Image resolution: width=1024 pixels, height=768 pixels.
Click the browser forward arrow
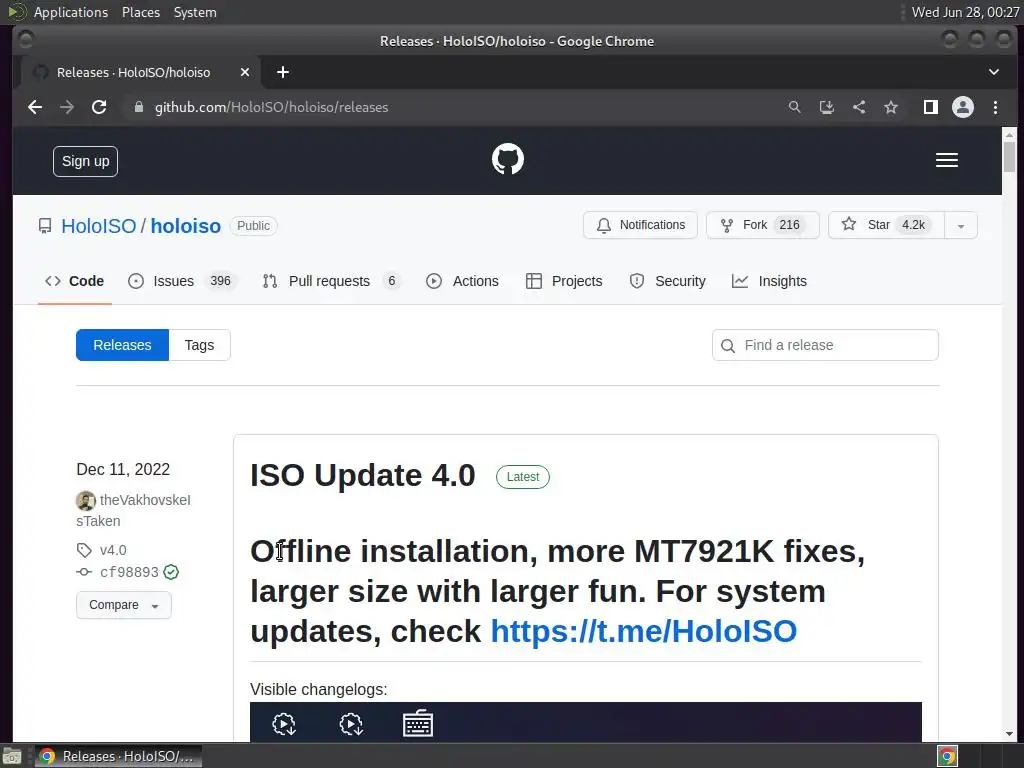[x=67, y=107]
